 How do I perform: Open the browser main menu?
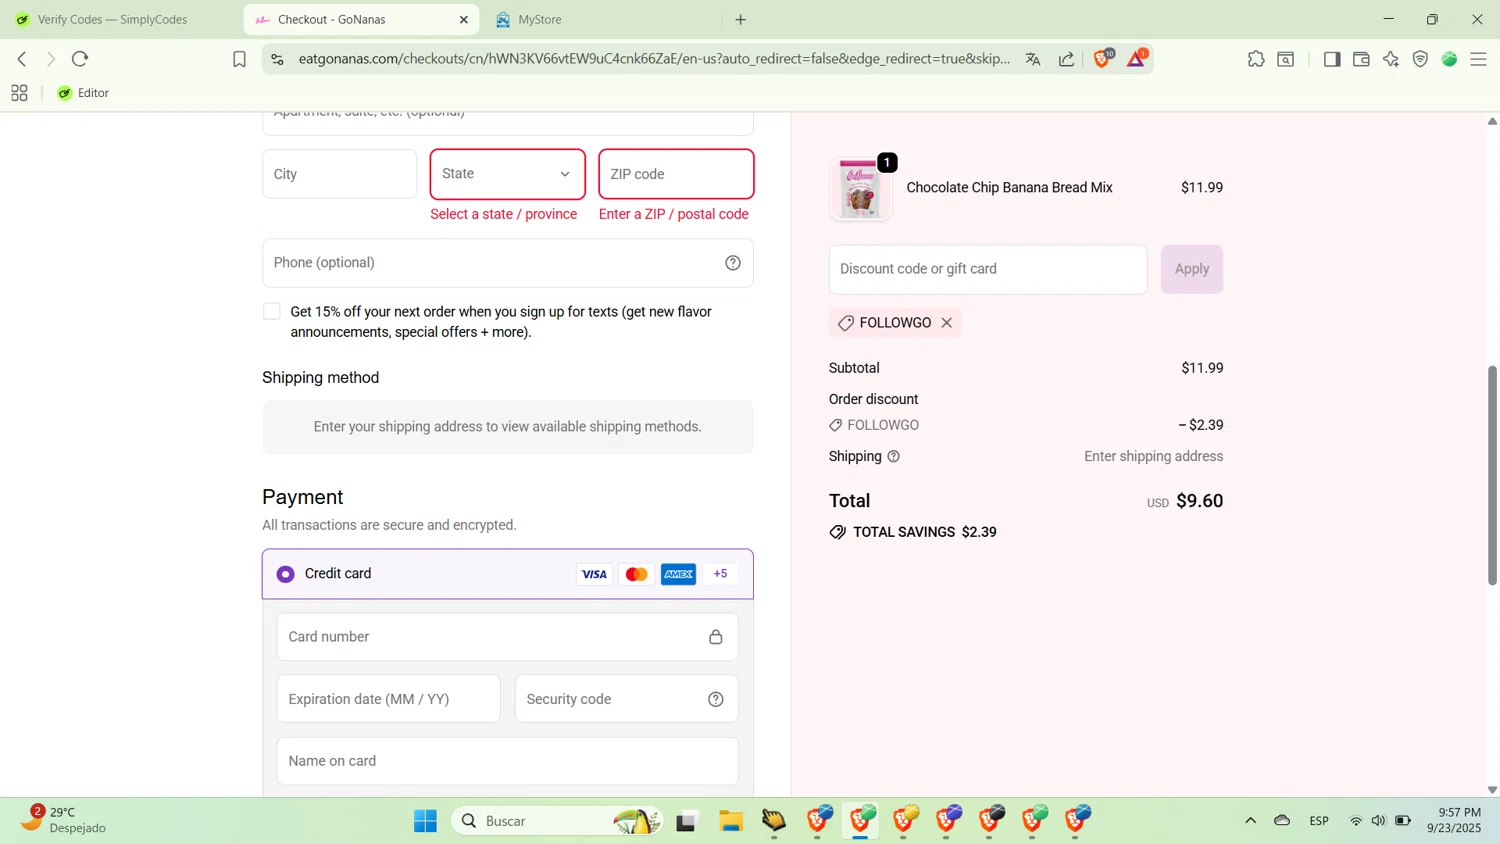pyautogui.click(x=1478, y=59)
